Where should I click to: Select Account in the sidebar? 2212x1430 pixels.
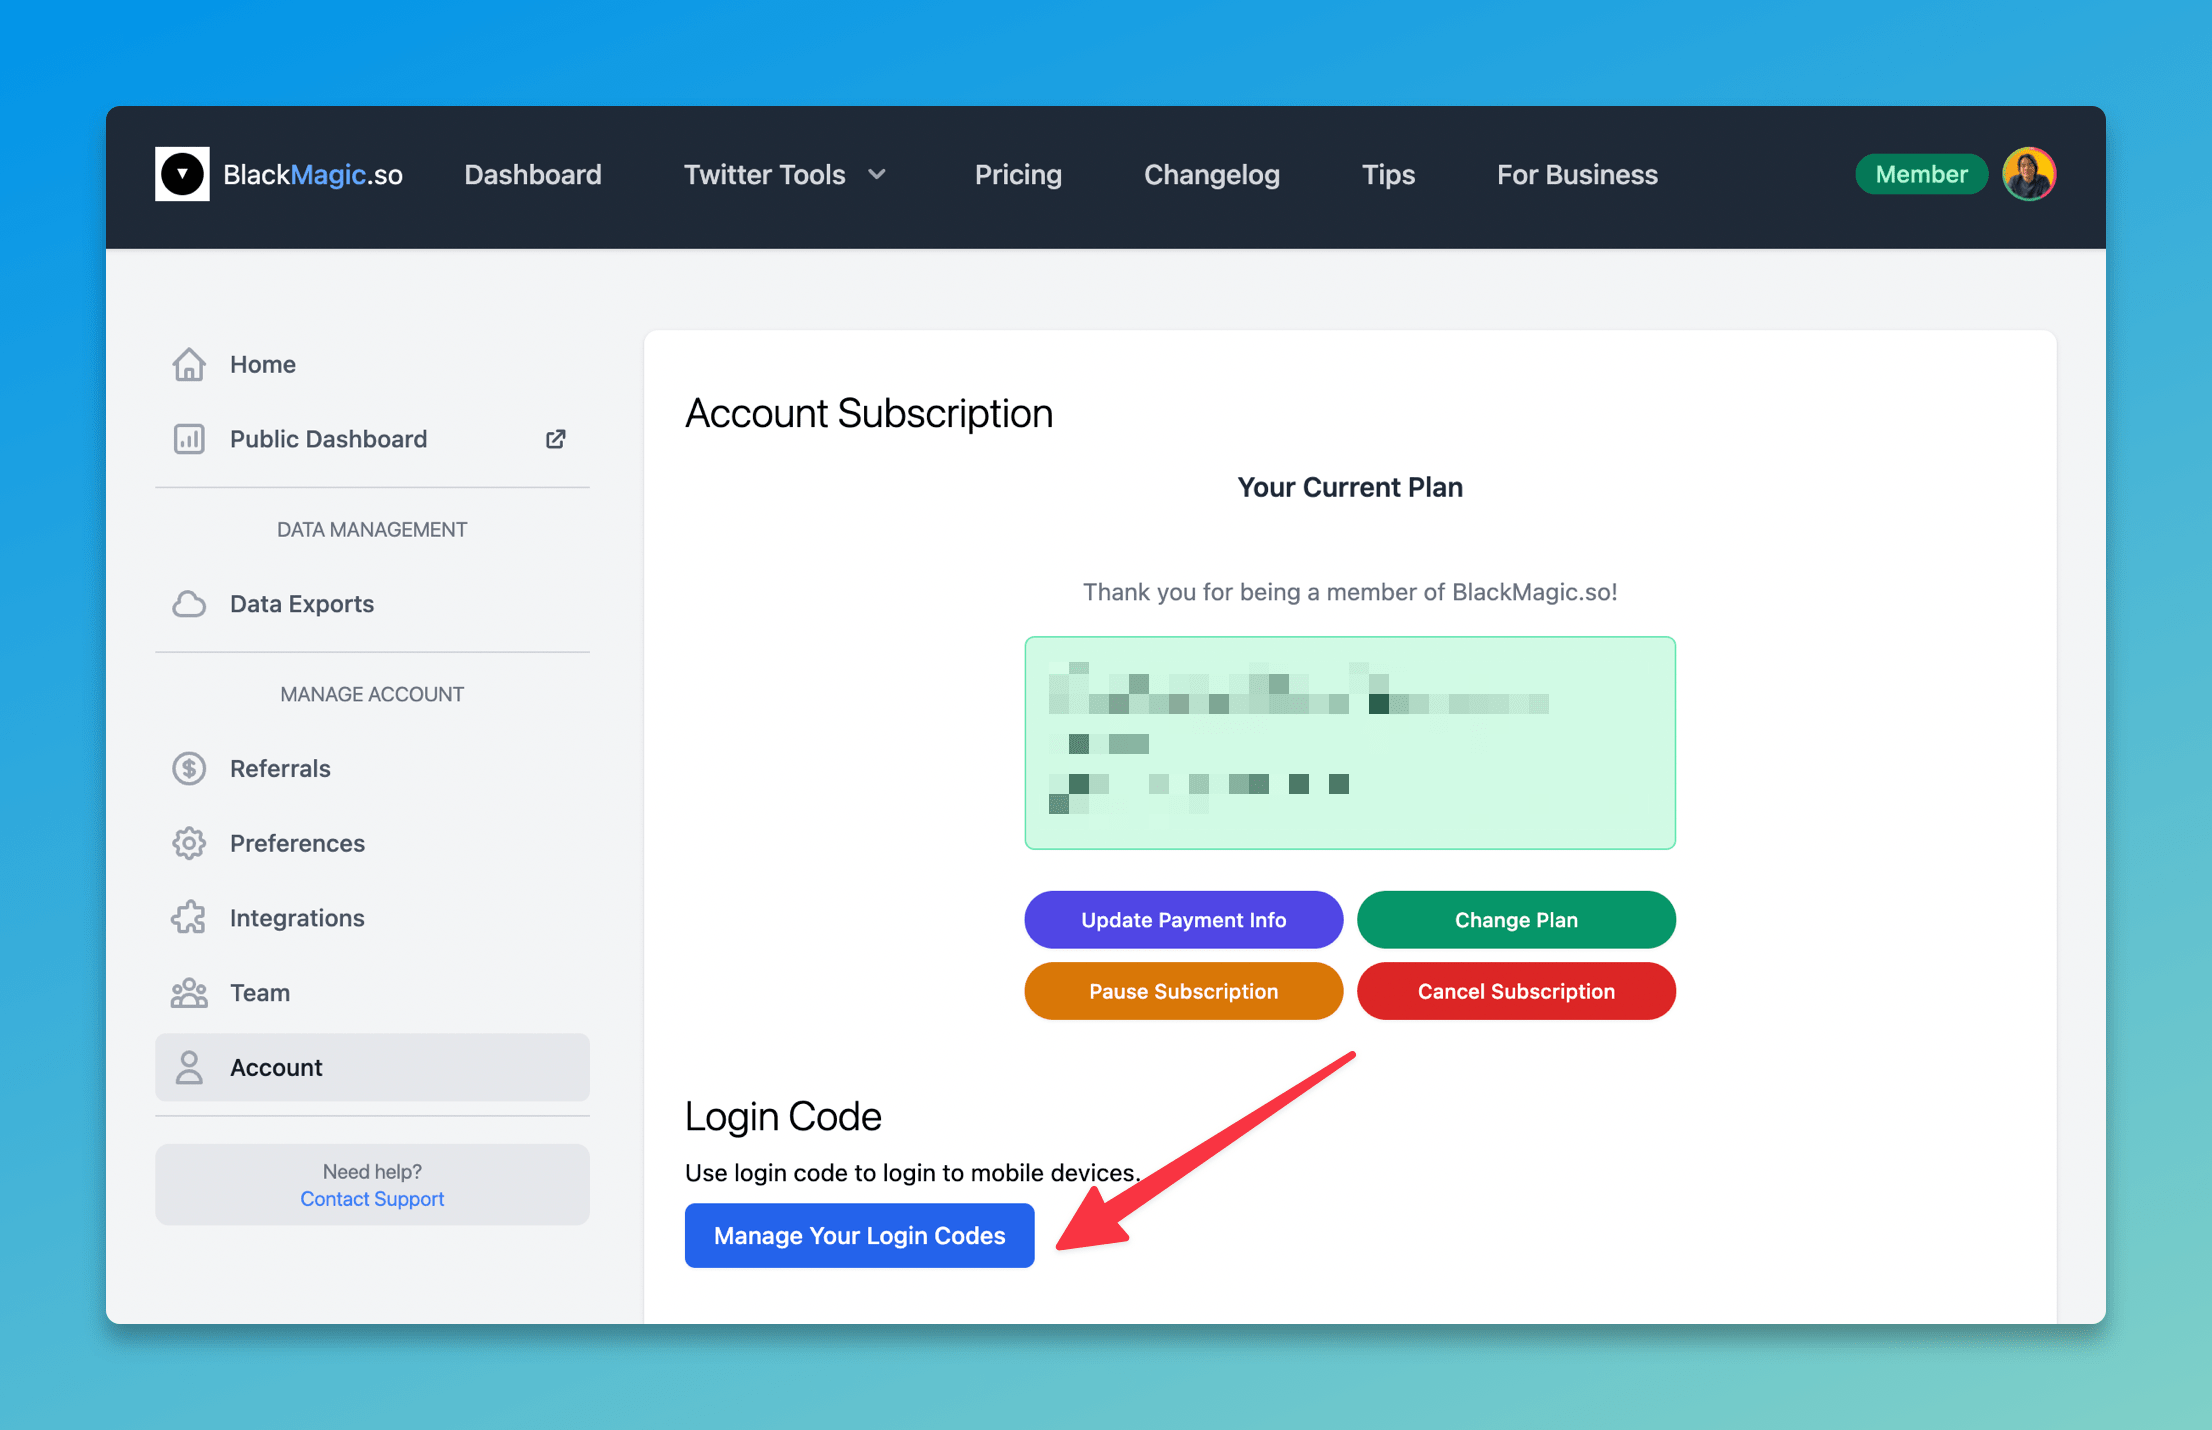(x=372, y=1067)
